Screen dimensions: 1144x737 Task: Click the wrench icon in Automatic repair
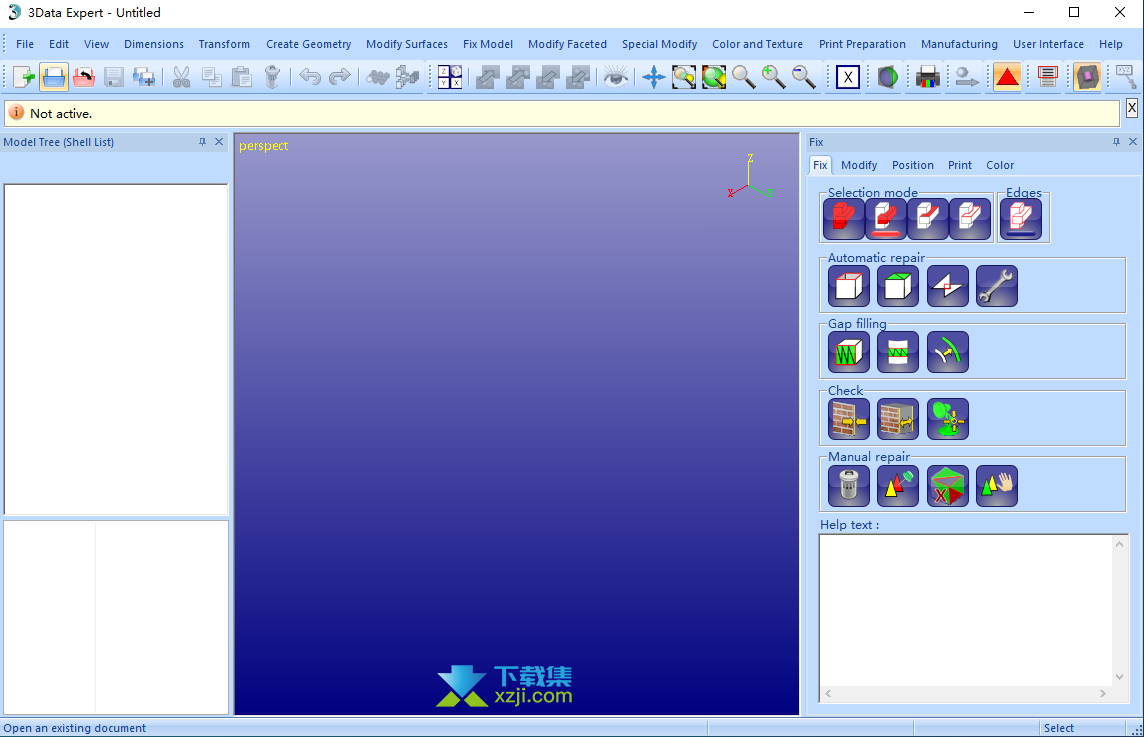[x=996, y=286]
